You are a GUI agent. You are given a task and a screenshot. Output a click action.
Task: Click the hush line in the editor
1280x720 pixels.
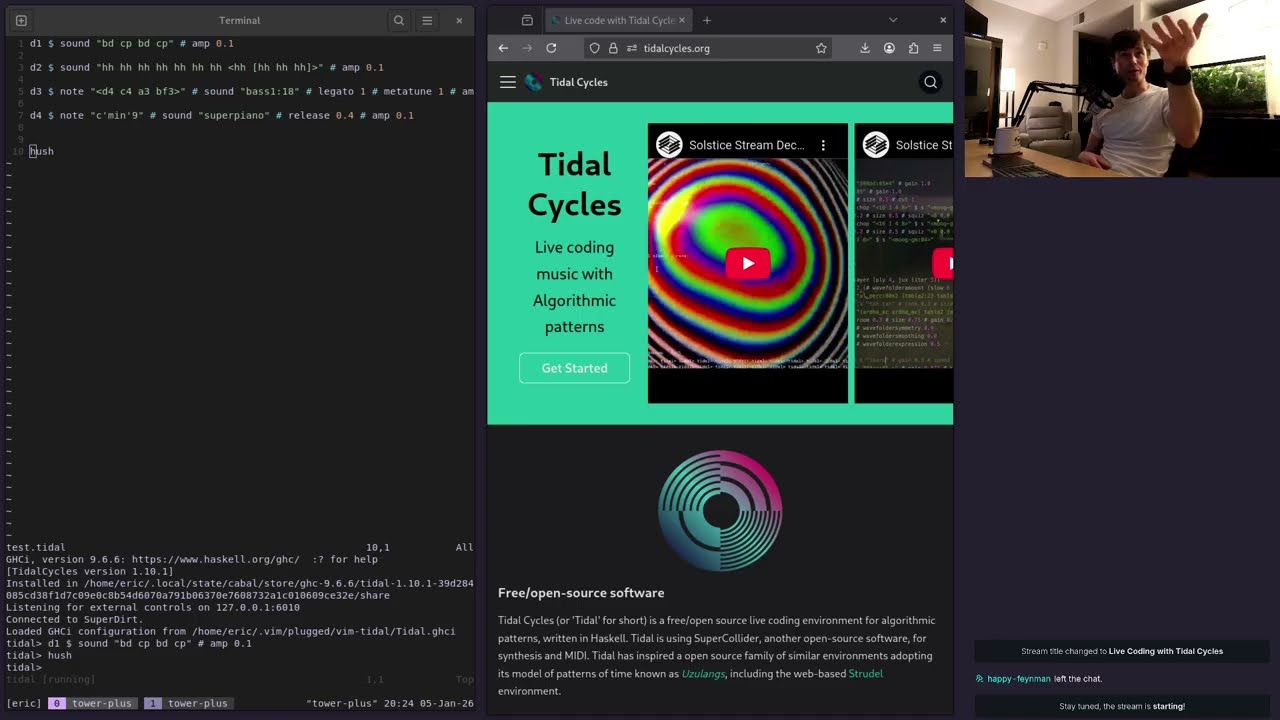[41, 151]
